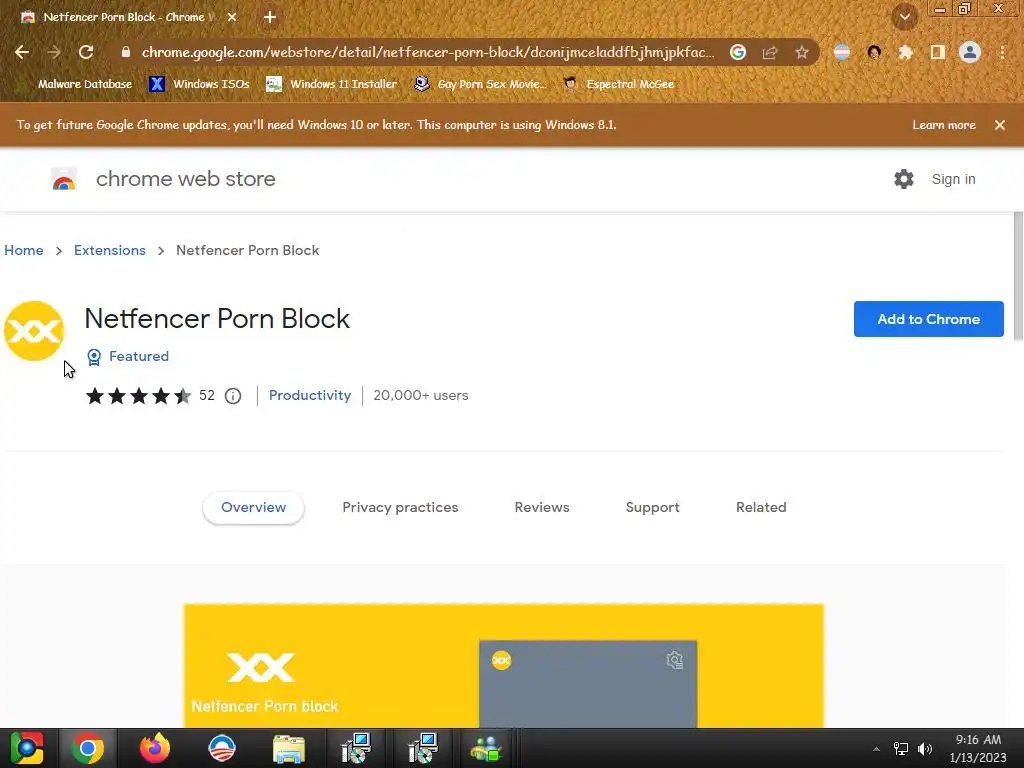The height and width of the screenshot is (768, 1024).
Task: Open Windows 11 Installer bookmark
Action: pos(332,84)
